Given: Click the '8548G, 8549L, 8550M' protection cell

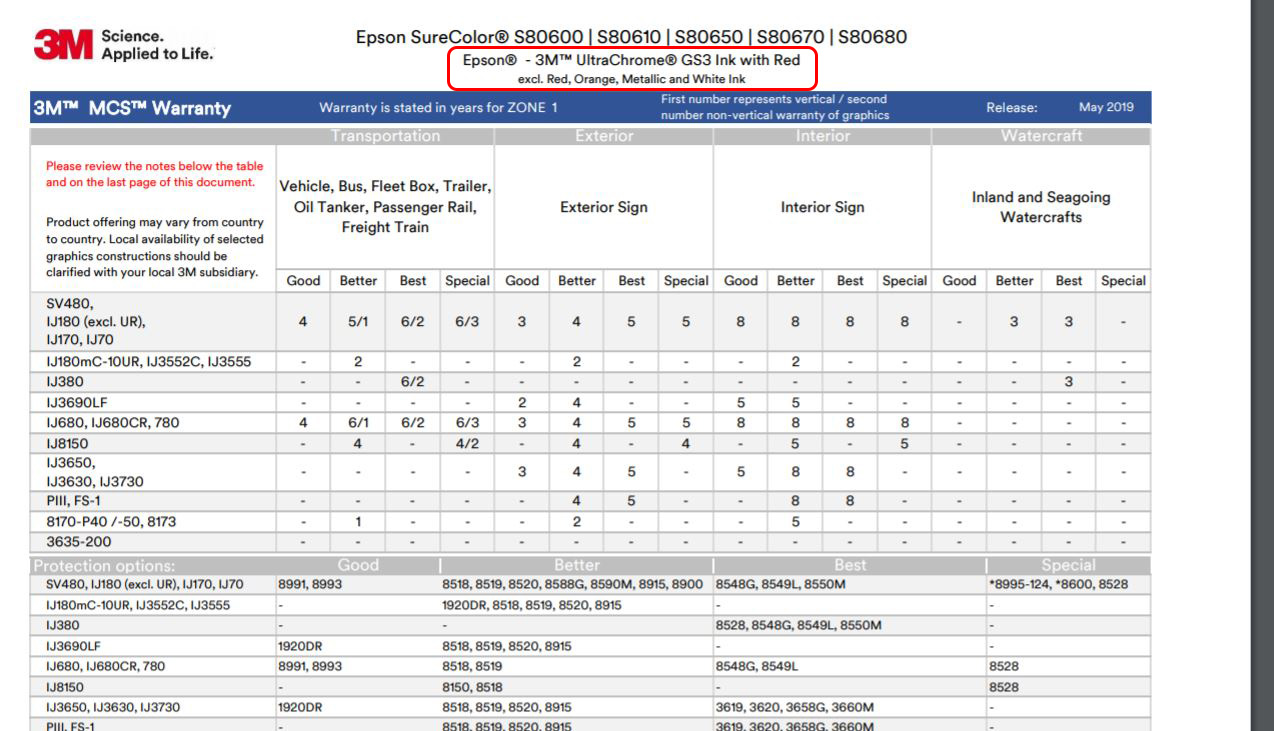Looking at the screenshot, I should 781,584.
